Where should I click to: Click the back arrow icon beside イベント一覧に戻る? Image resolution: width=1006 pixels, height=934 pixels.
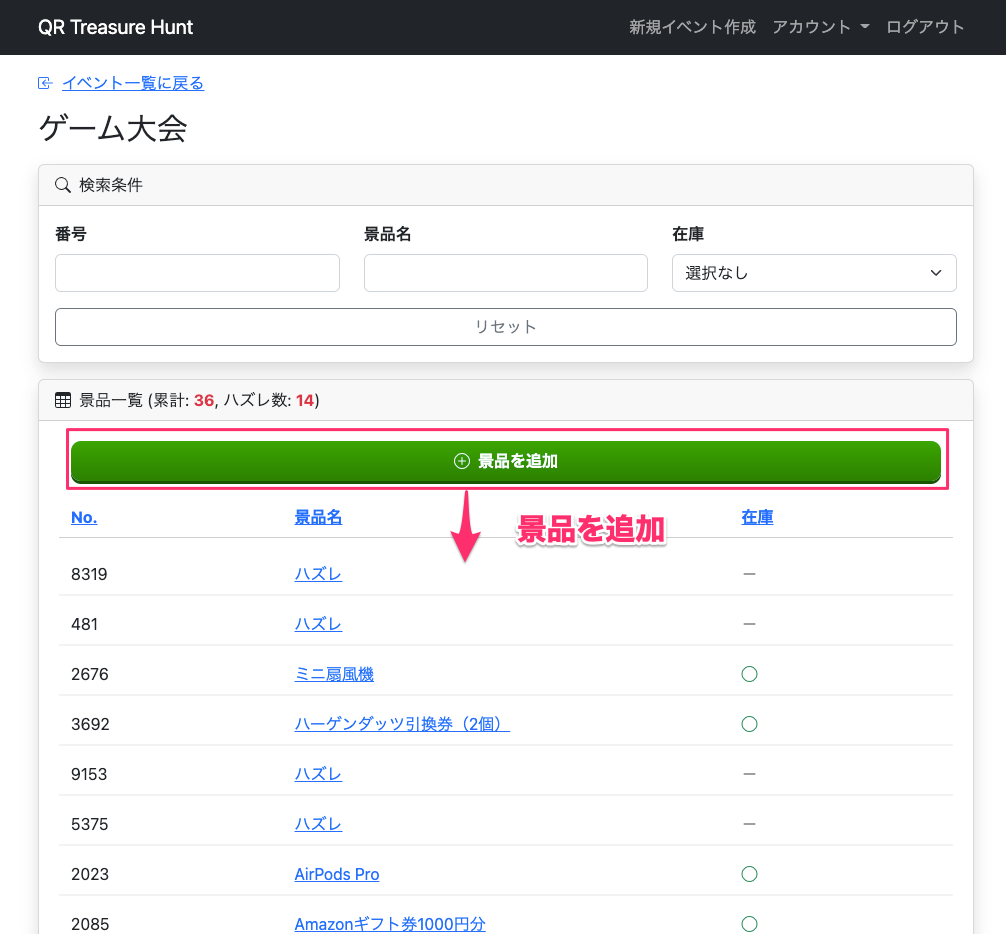coord(45,84)
